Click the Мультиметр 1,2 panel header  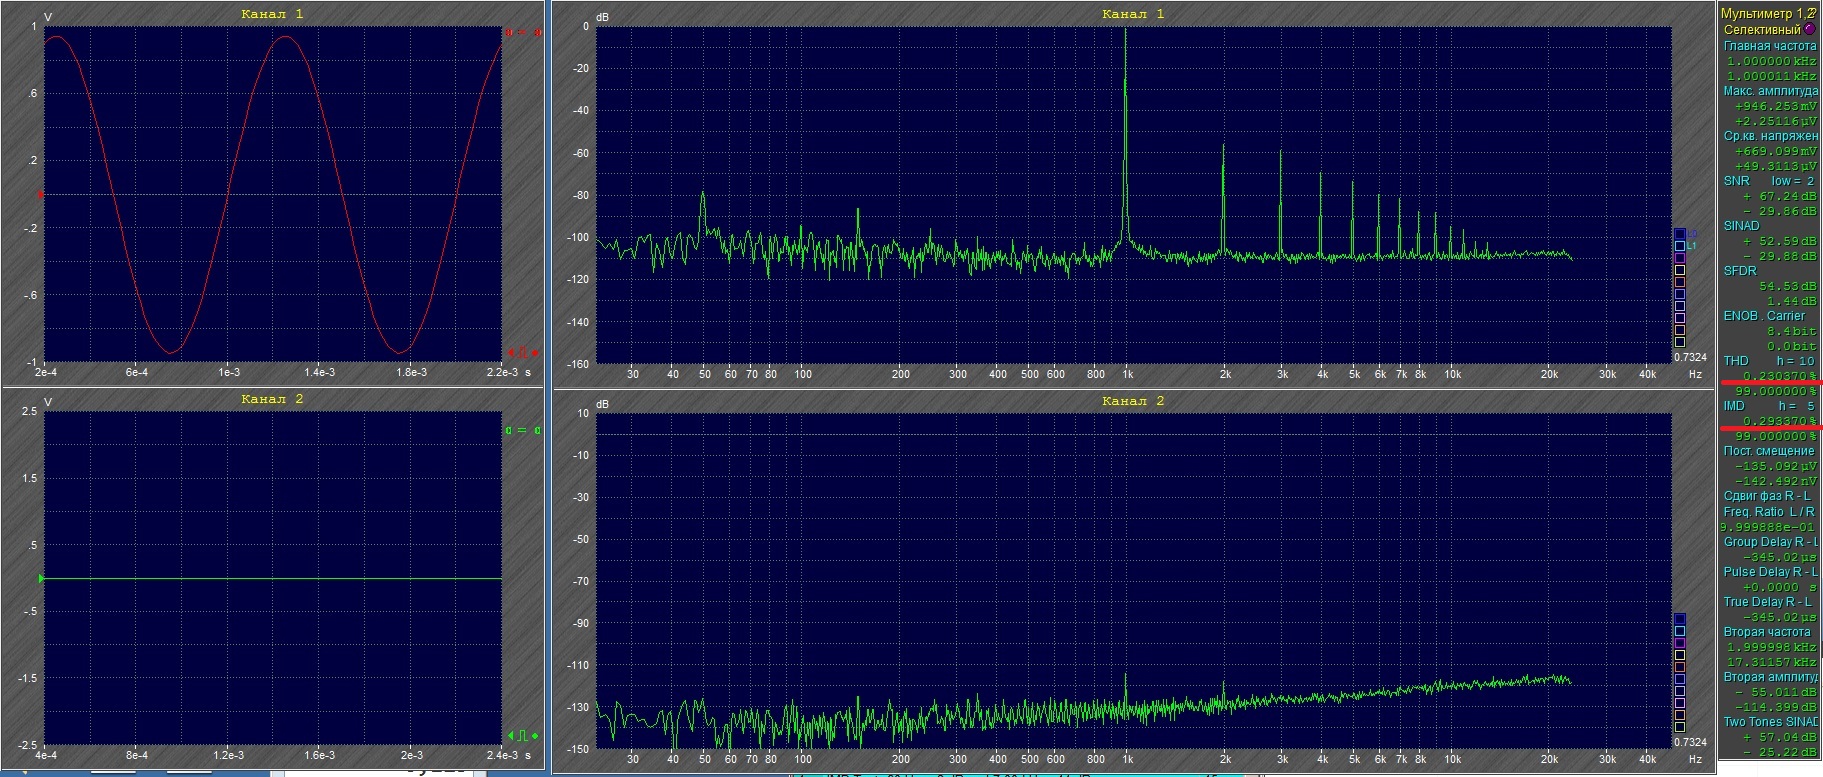click(x=1768, y=14)
